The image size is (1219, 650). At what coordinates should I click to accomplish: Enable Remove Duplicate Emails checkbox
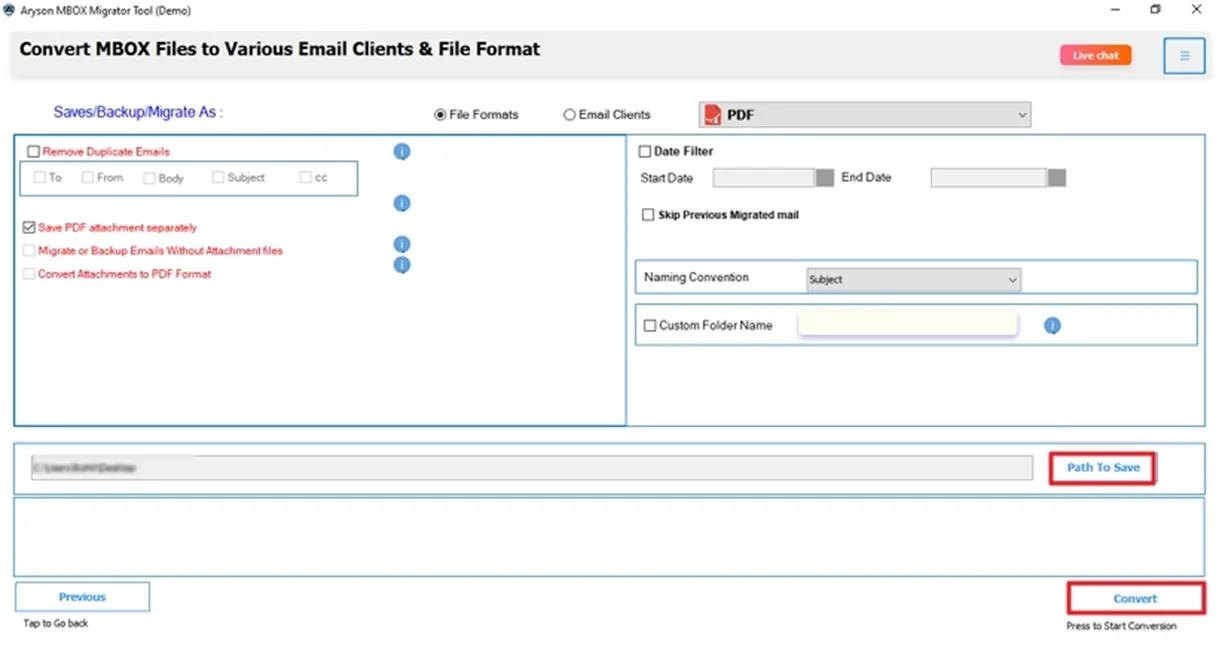[34, 152]
